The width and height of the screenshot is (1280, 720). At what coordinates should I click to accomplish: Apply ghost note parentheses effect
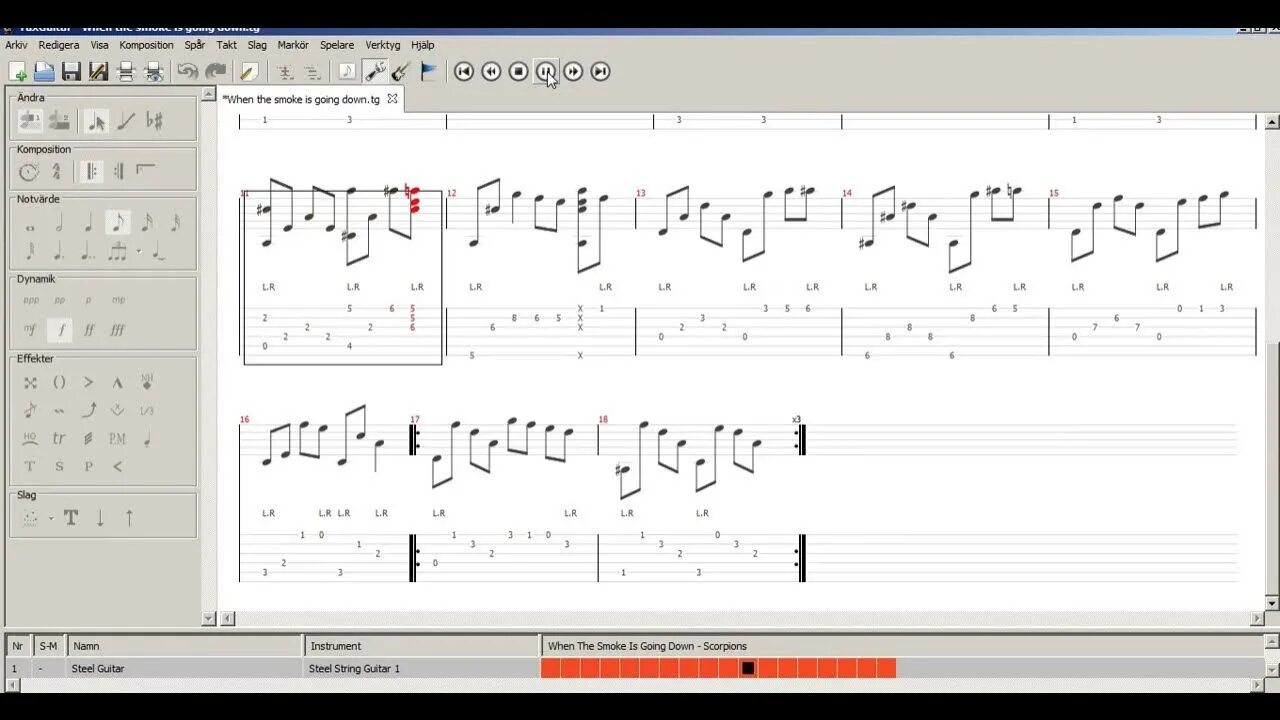pyautogui.click(x=59, y=383)
